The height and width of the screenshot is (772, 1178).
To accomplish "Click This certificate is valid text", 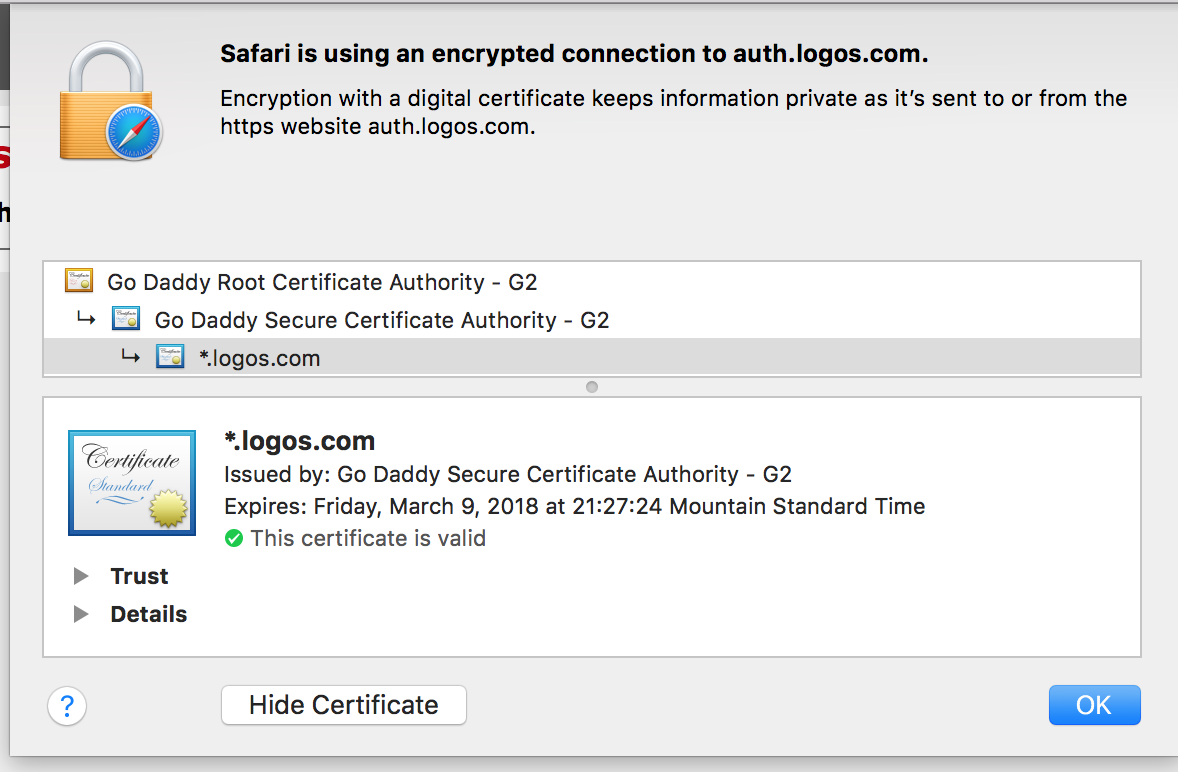I will (368, 538).
